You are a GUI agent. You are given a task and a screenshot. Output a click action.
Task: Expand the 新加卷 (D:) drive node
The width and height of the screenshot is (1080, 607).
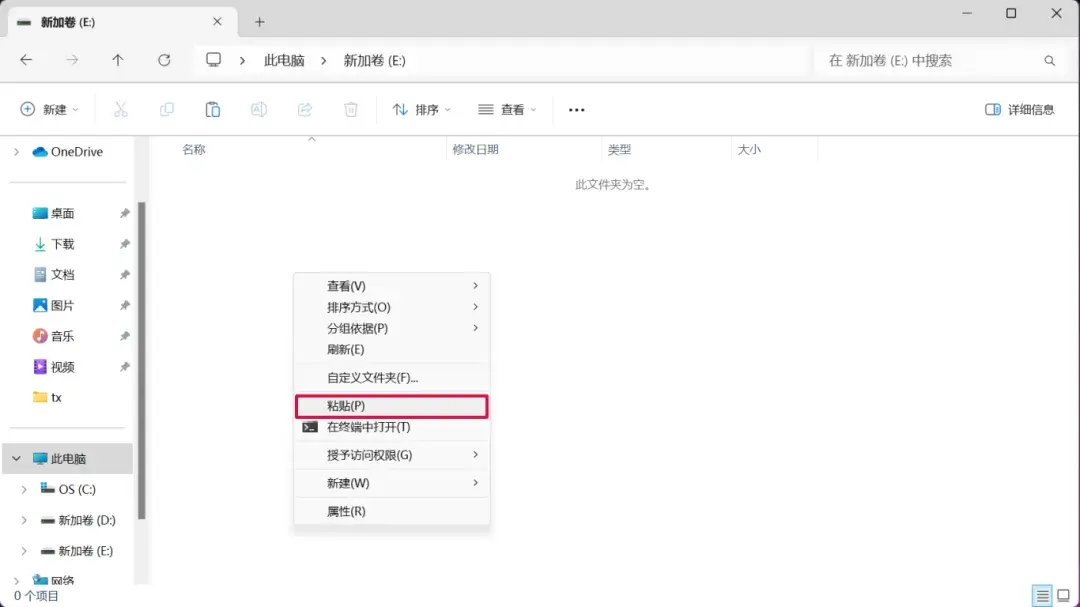click(x=24, y=520)
